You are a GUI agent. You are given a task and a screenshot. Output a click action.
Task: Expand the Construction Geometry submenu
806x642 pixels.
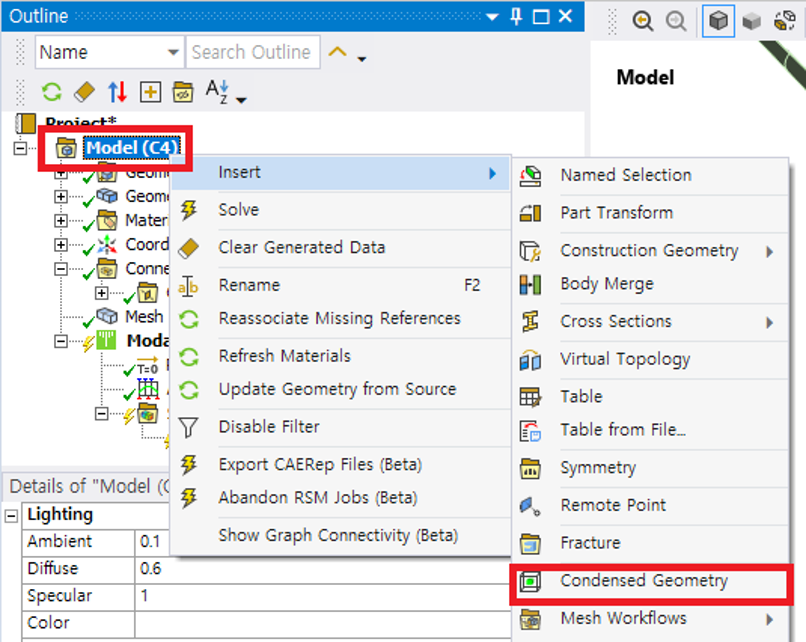coord(770,251)
